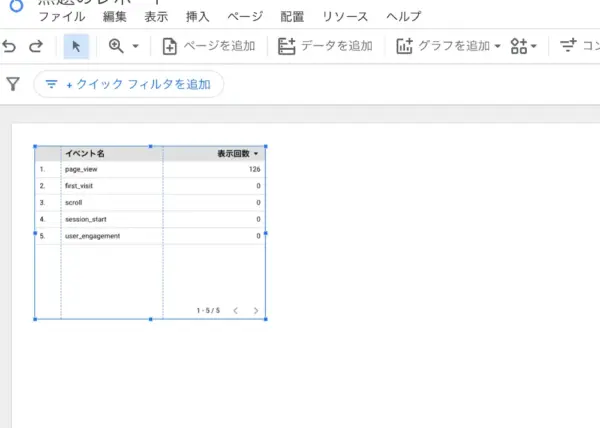Activate the selection pointer tool
The image size is (600, 428).
point(76,46)
